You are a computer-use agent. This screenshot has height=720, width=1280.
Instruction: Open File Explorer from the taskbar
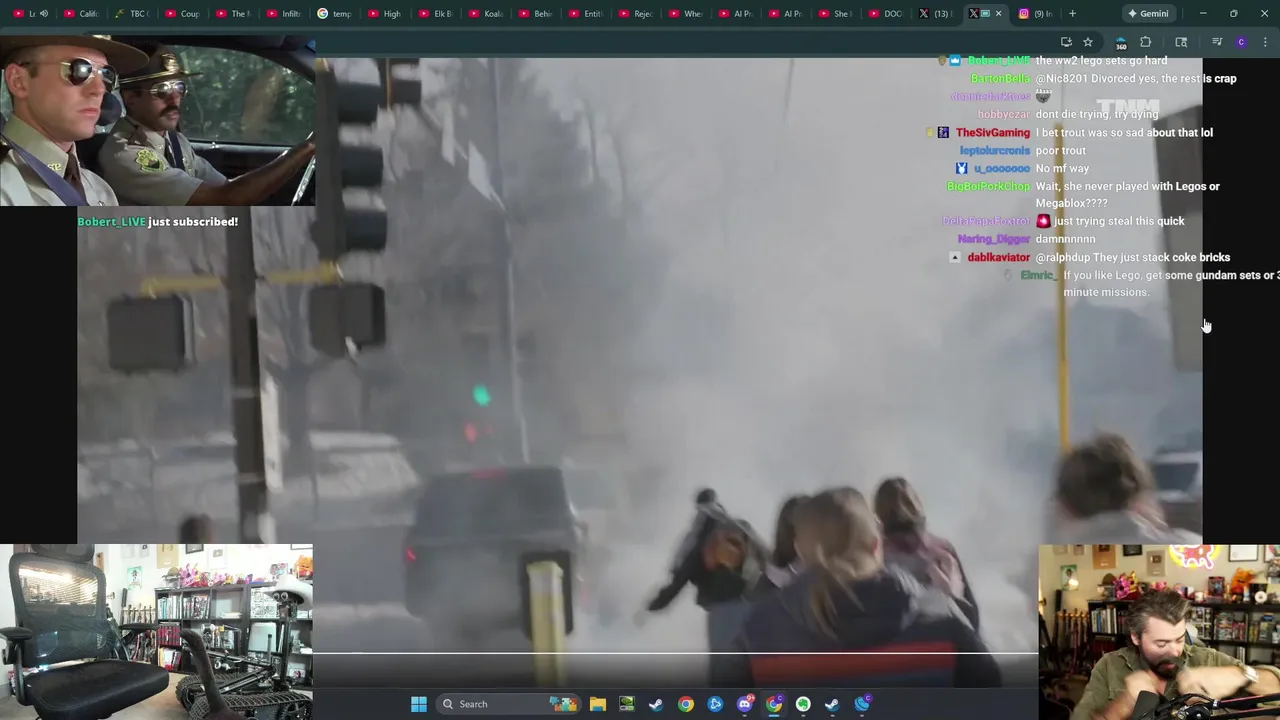[598, 704]
